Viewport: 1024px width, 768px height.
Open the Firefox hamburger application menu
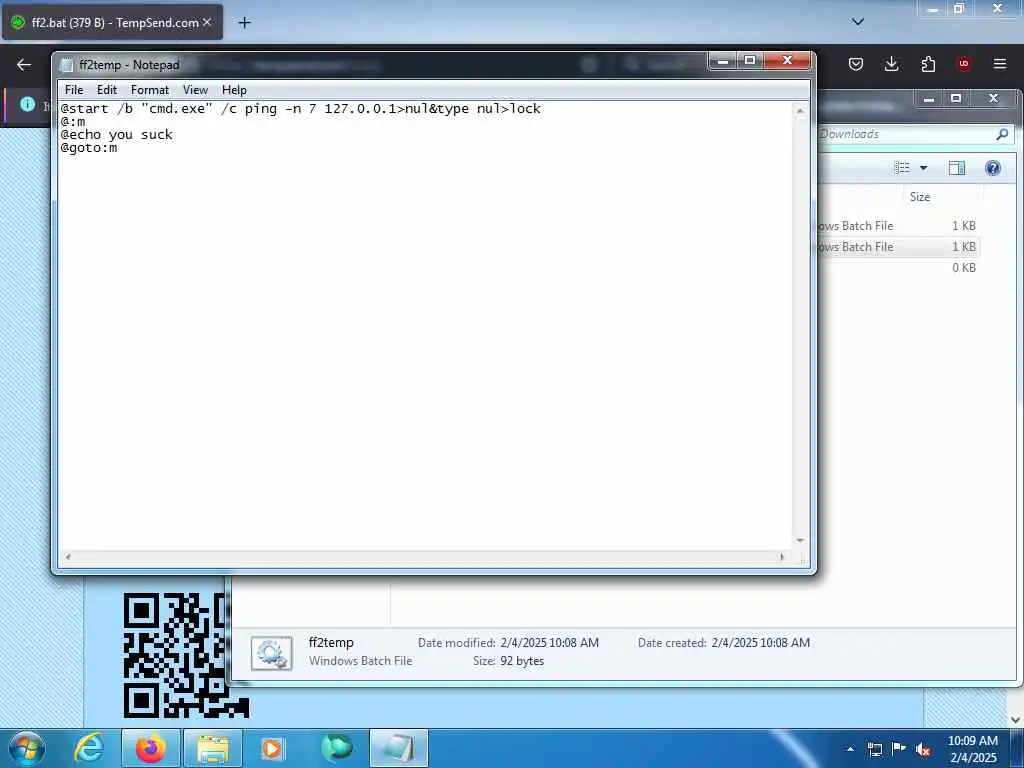[x=1000, y=64]
